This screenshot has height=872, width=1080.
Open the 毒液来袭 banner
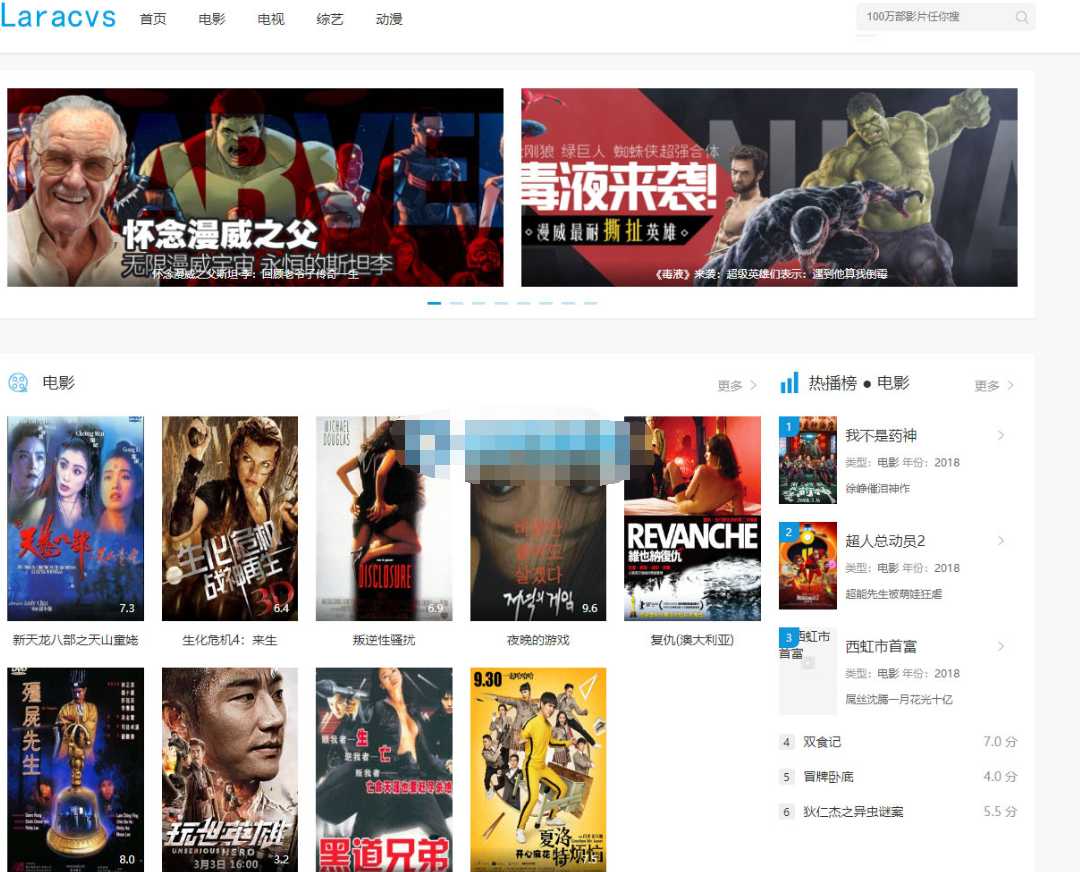[x=769, y=187]
